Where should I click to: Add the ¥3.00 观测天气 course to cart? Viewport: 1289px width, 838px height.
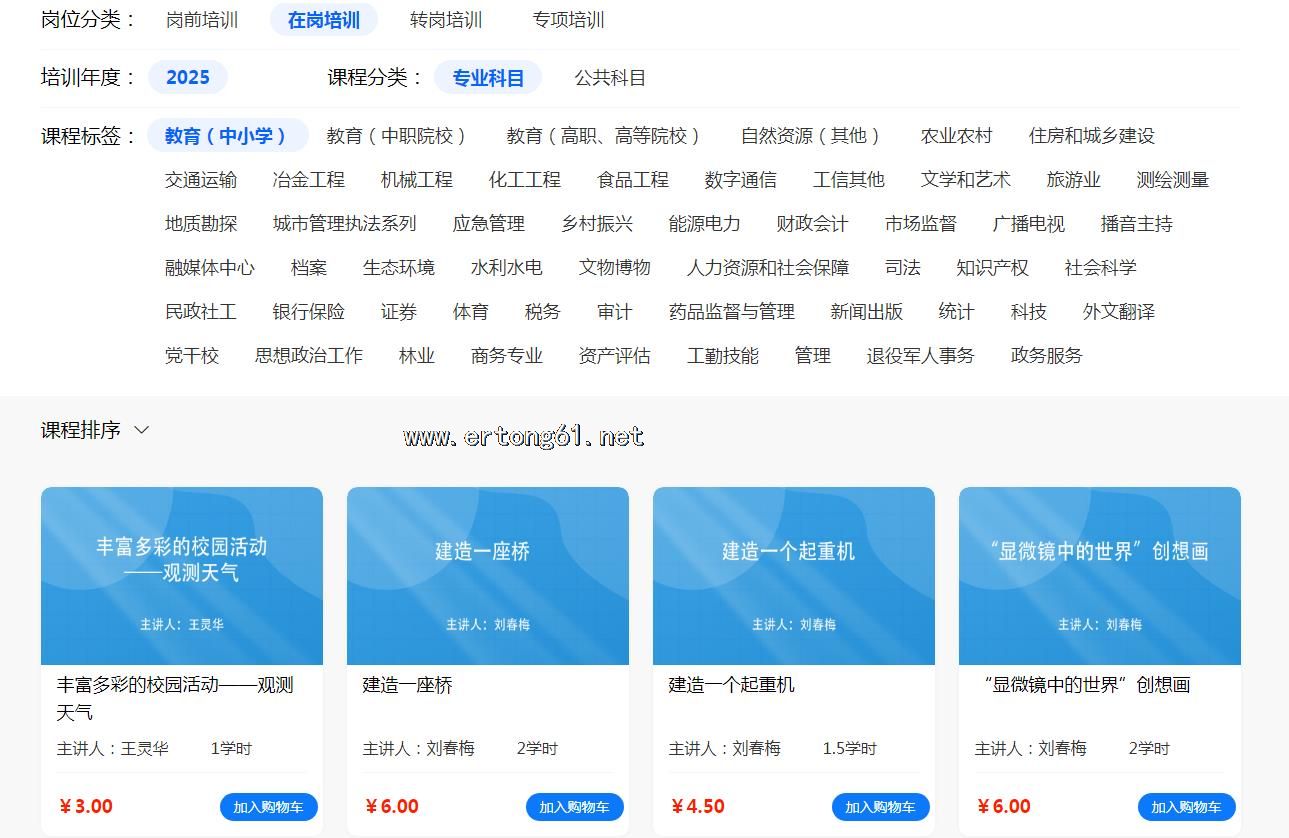[268, 807]
